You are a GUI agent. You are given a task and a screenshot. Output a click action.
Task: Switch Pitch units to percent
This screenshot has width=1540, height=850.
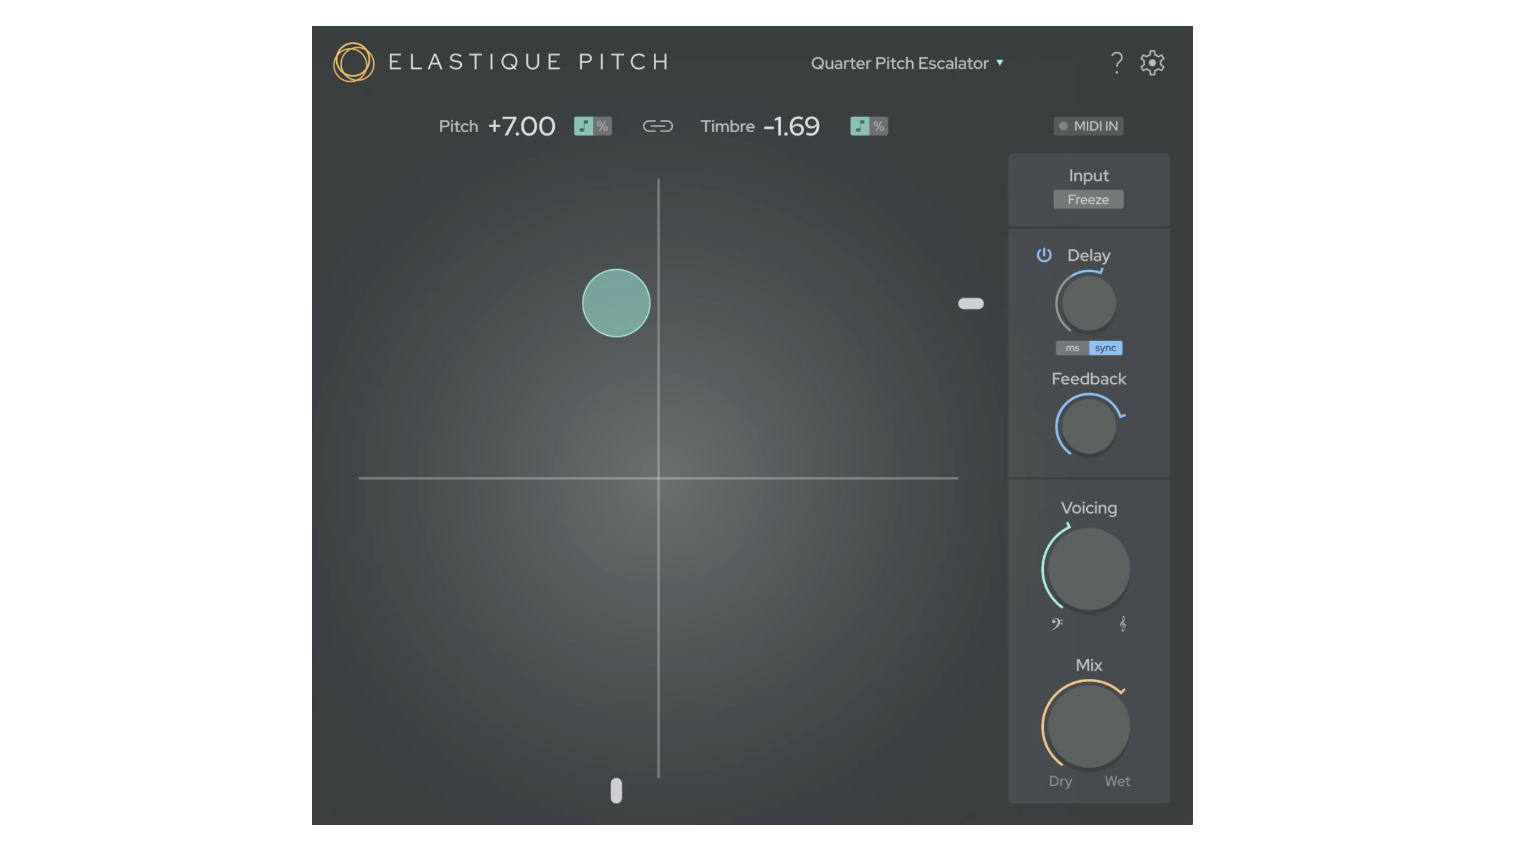click(x=603, y=126)
